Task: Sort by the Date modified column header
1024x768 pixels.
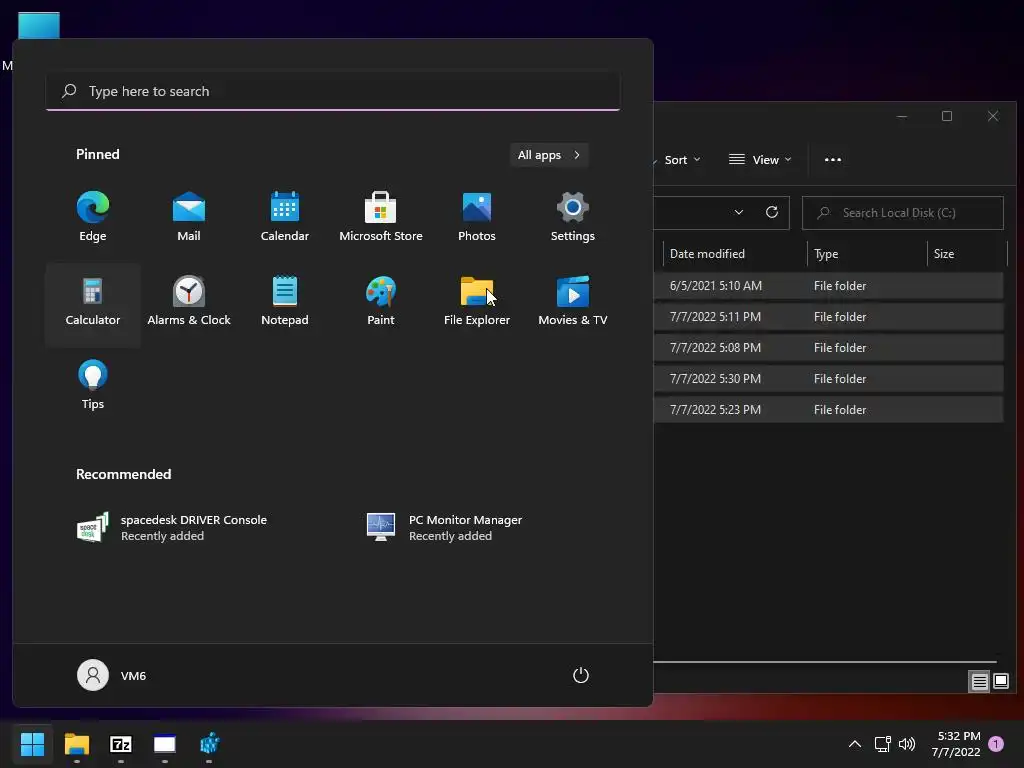Action: tap(735, 254)
